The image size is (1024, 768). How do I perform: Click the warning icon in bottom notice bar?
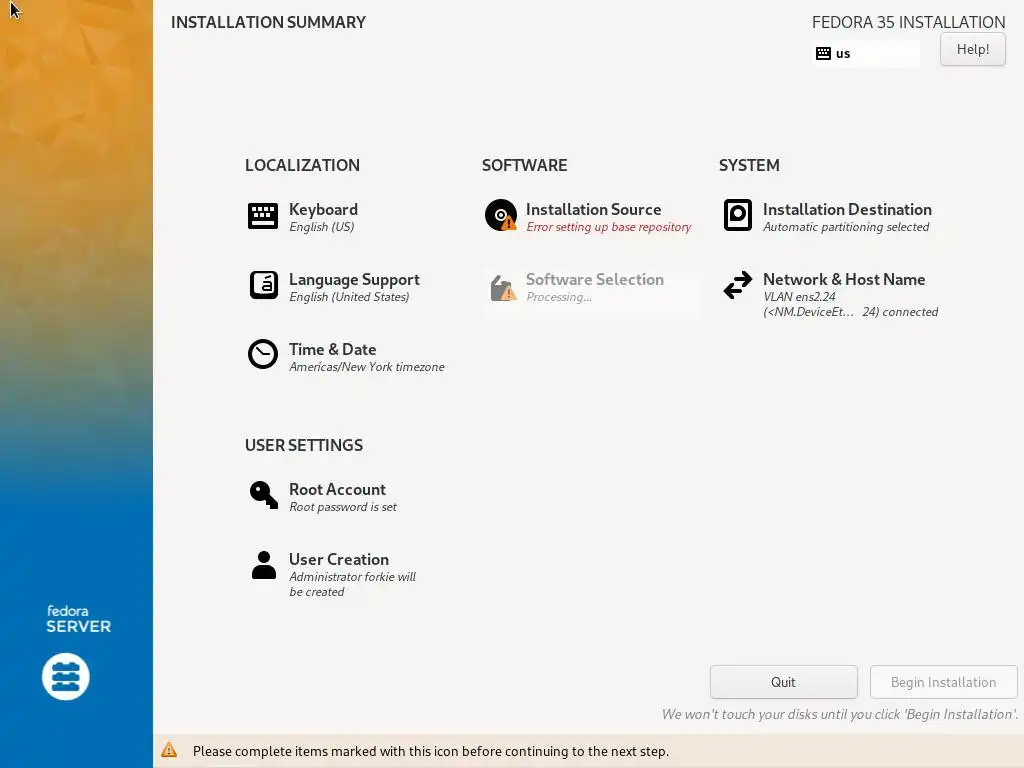[169, 750]
